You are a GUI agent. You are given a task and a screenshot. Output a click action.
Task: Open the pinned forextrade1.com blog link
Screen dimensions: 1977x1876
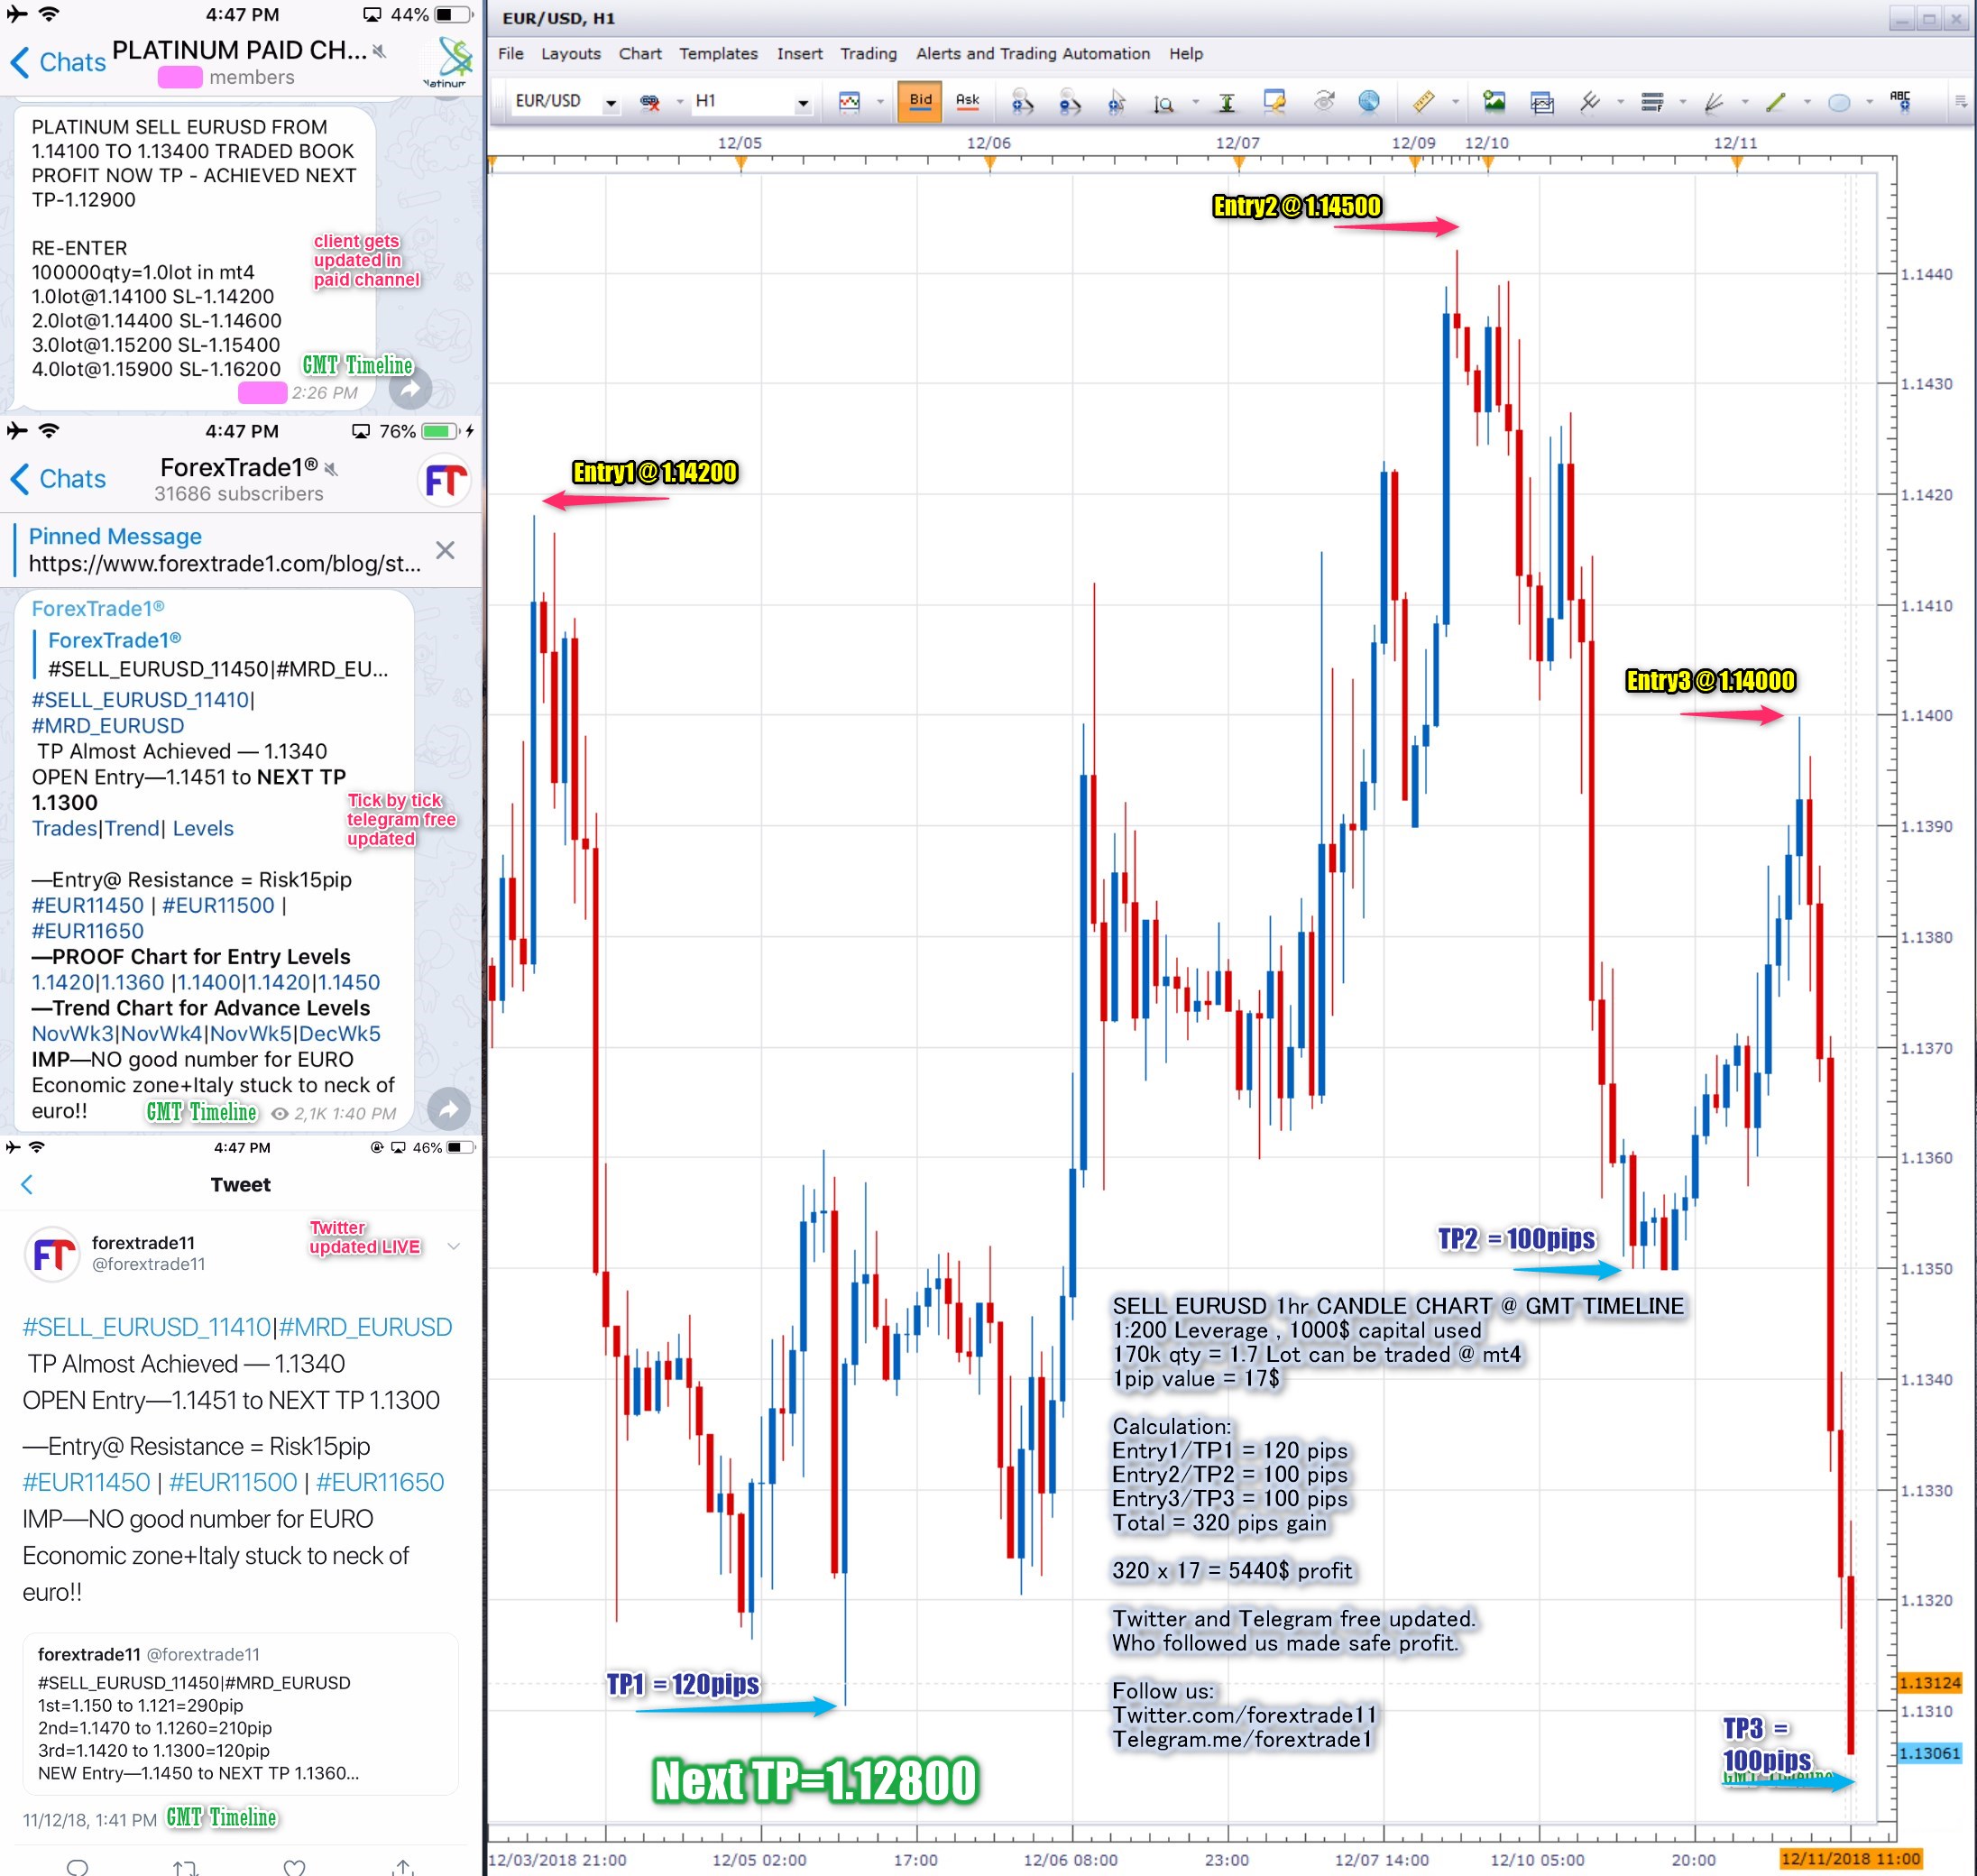point(224,564)
